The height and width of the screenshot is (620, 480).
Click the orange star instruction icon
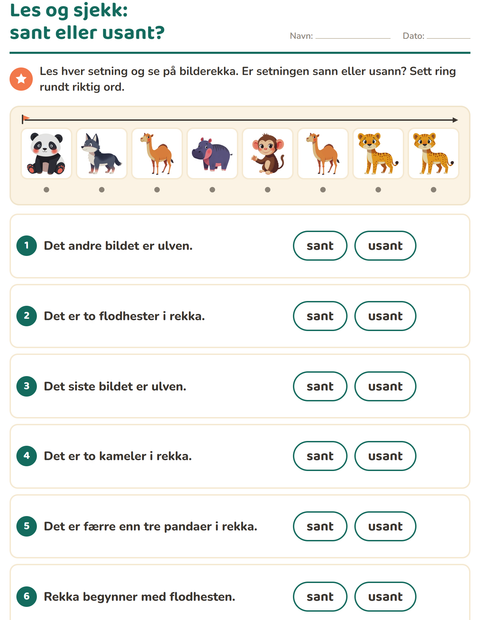point(21,79)
